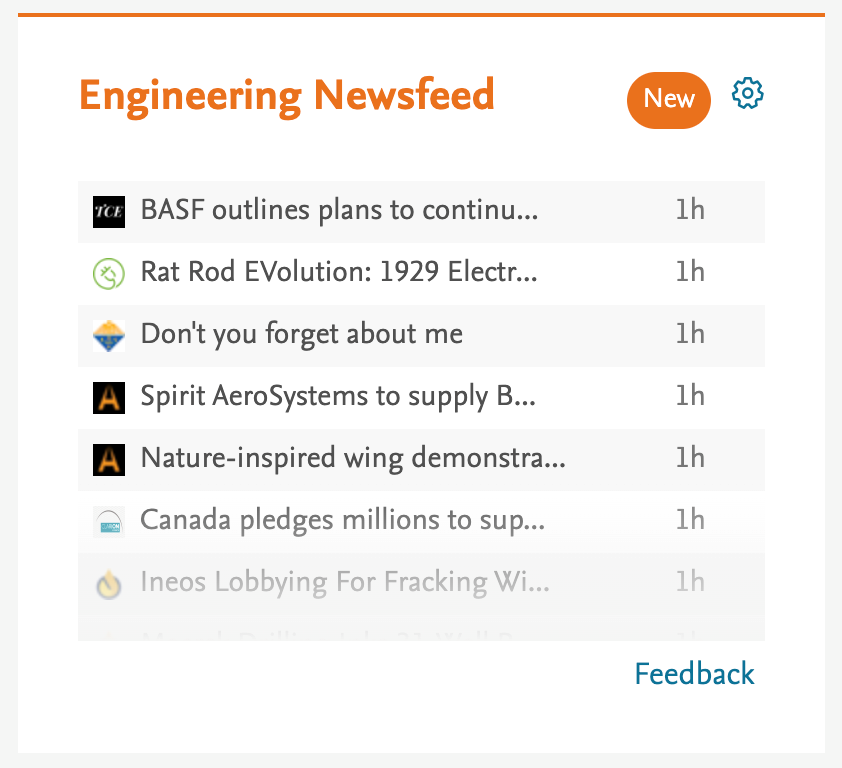
Task: Click the 1h timestamp on BASF row
Action: [690, 211]
